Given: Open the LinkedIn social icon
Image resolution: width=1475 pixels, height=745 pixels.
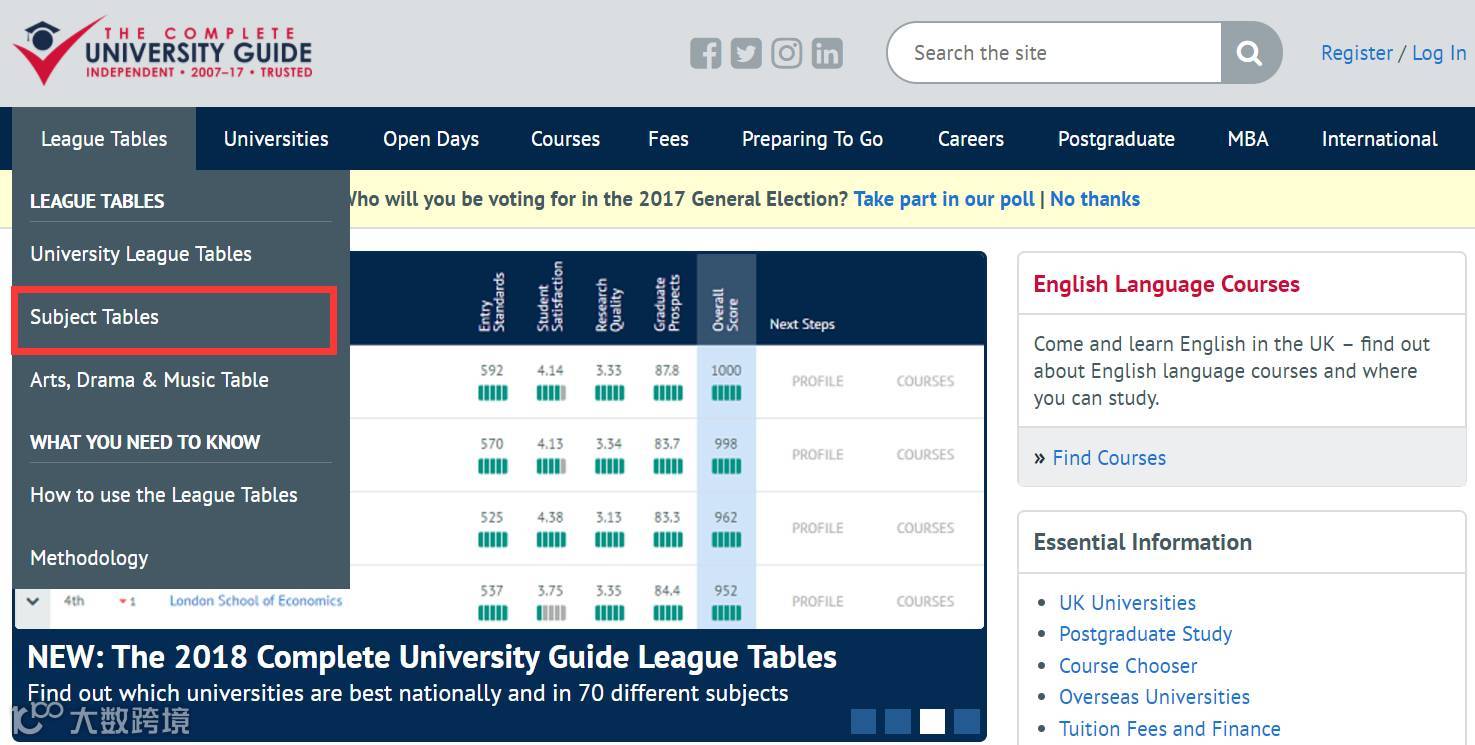Looking at the screenshot, I should click(827, 53).
